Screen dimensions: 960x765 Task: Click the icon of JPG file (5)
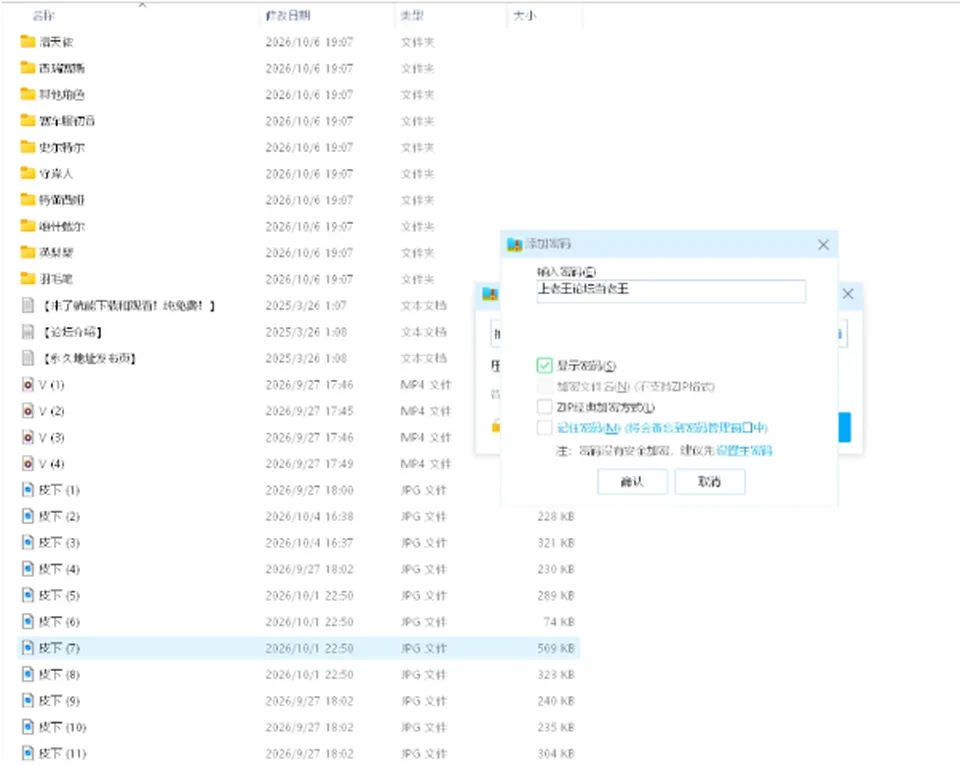pos(28,595)
